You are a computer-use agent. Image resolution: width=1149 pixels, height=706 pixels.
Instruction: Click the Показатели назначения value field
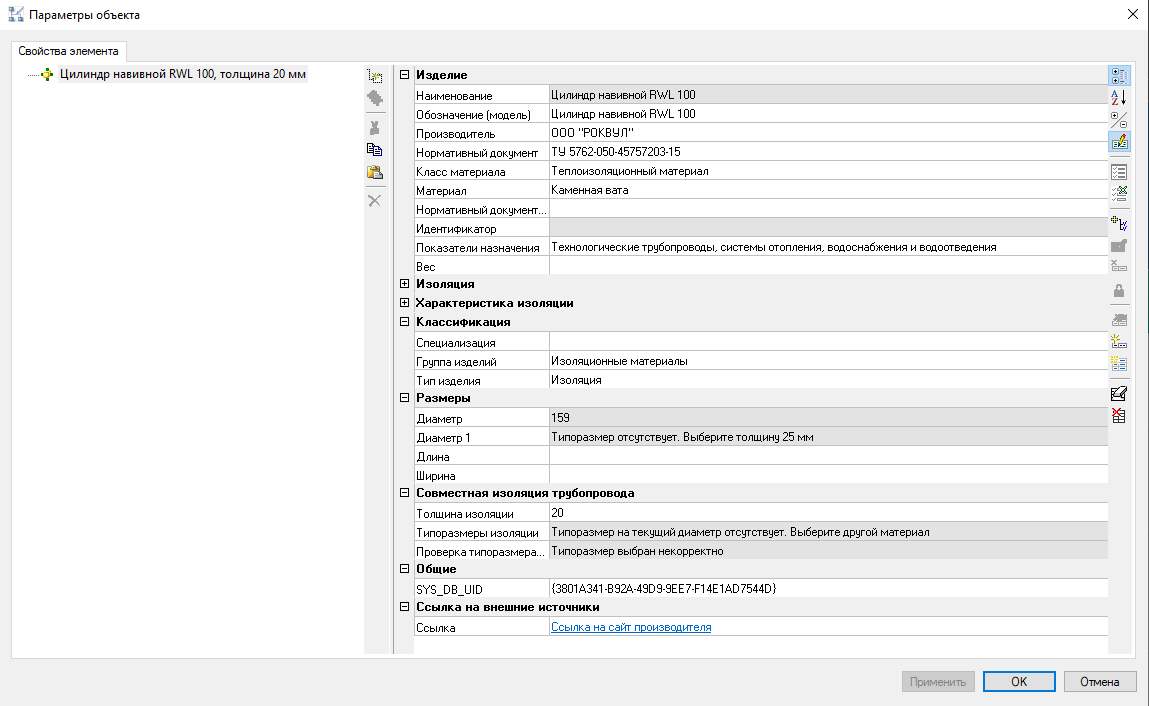click(x=828, y=248)
